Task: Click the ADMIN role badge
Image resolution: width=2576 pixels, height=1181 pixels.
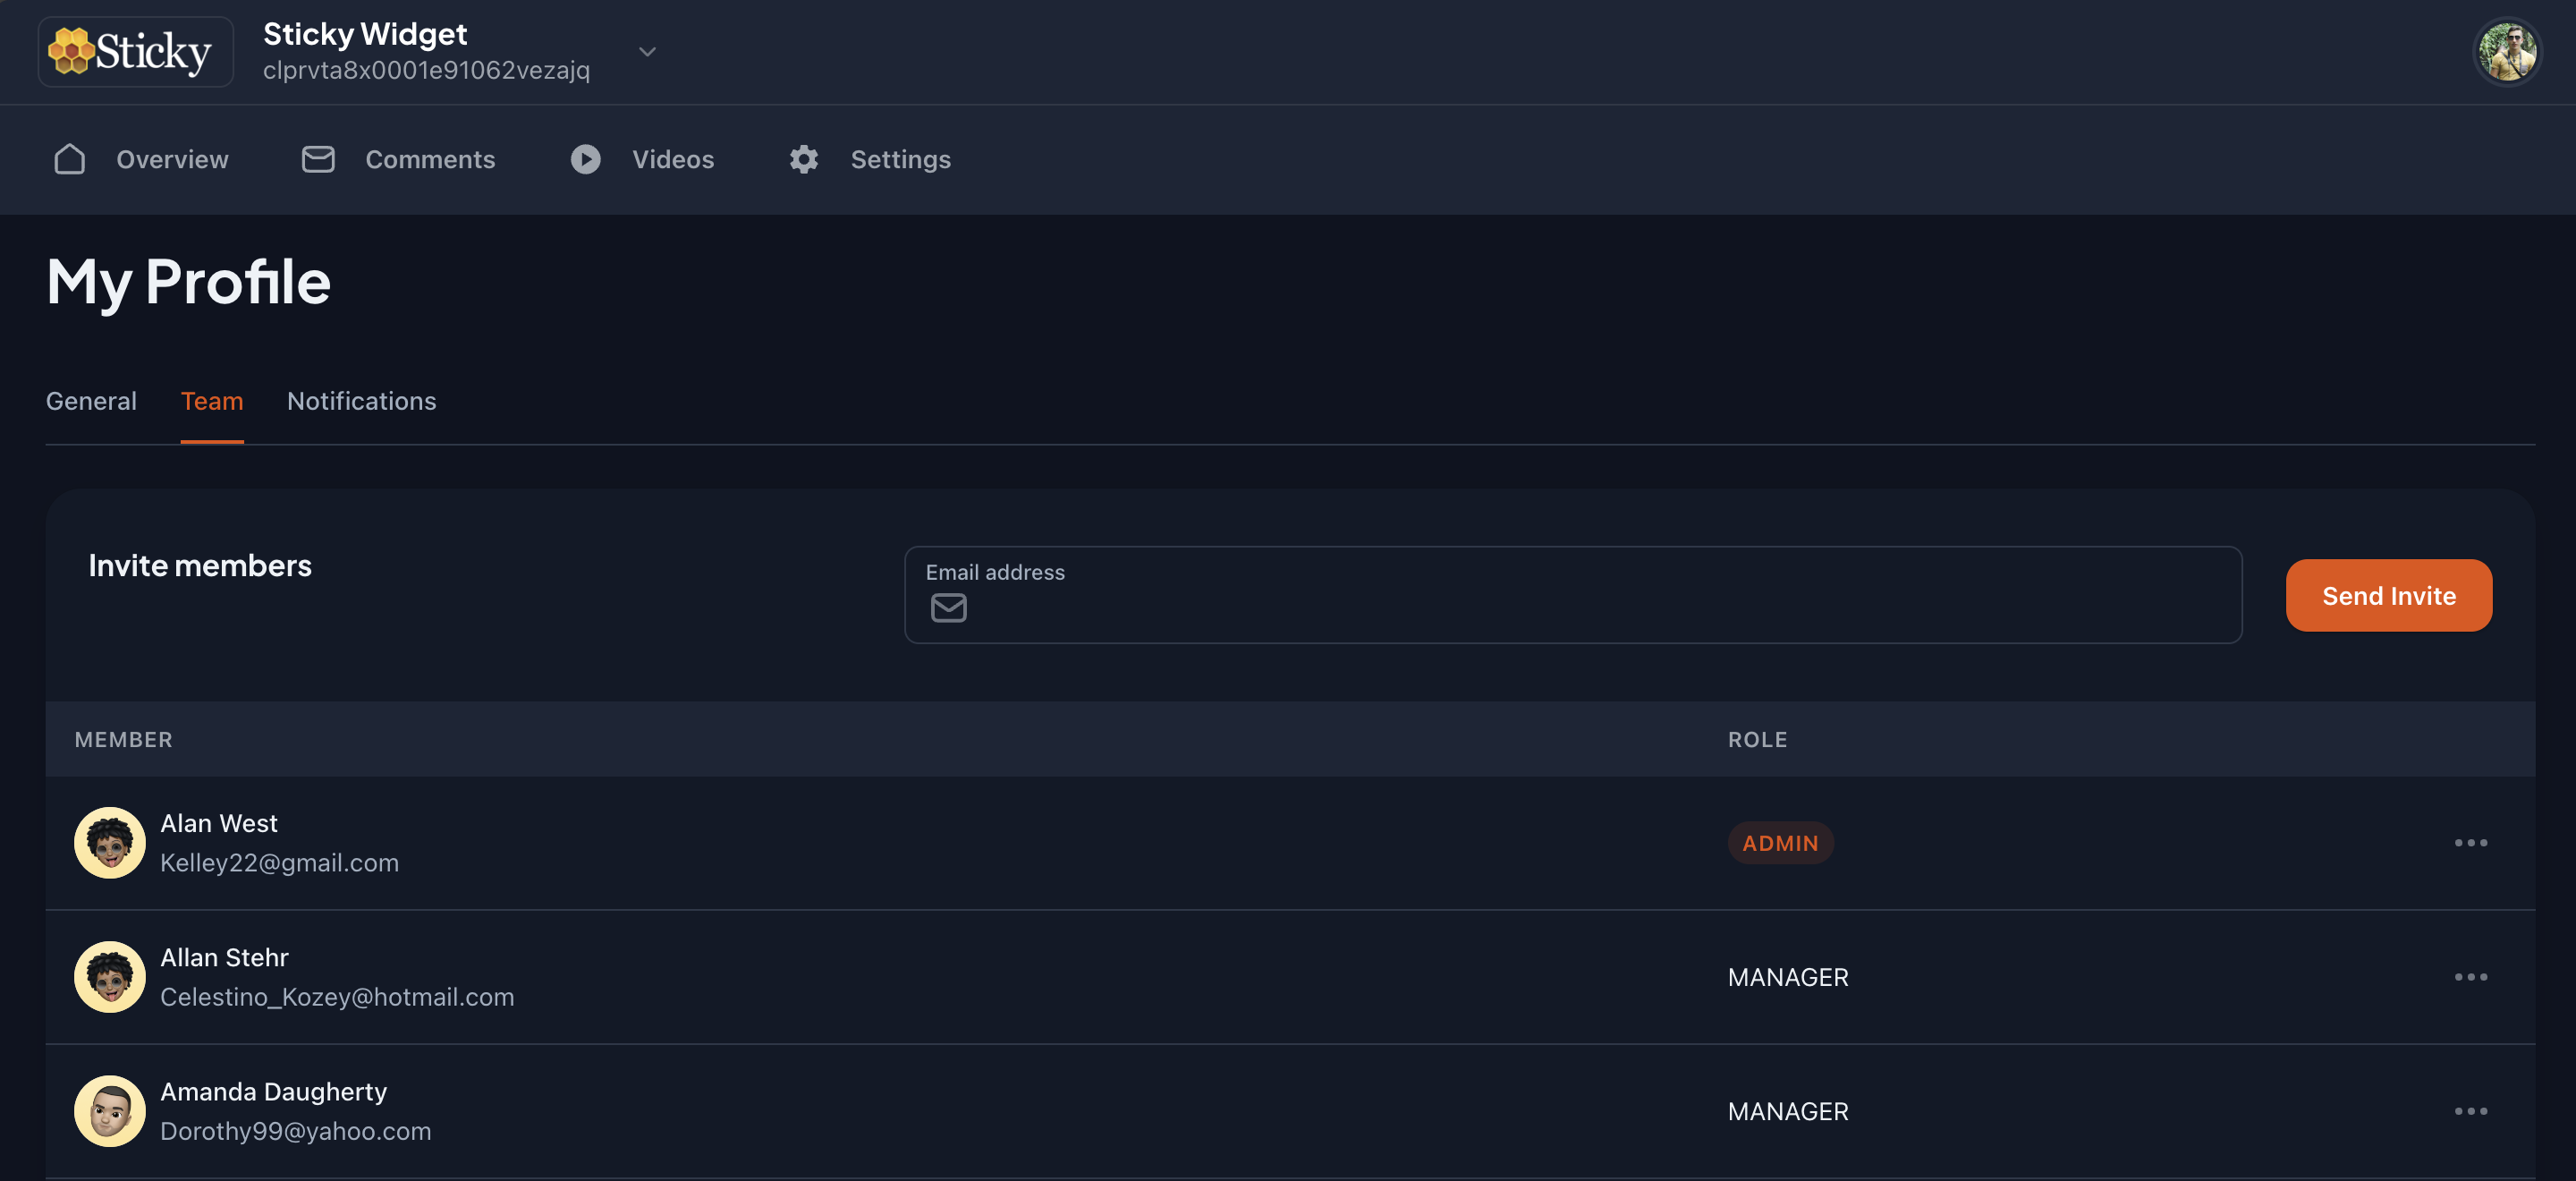Action: tap(1780, 843)
